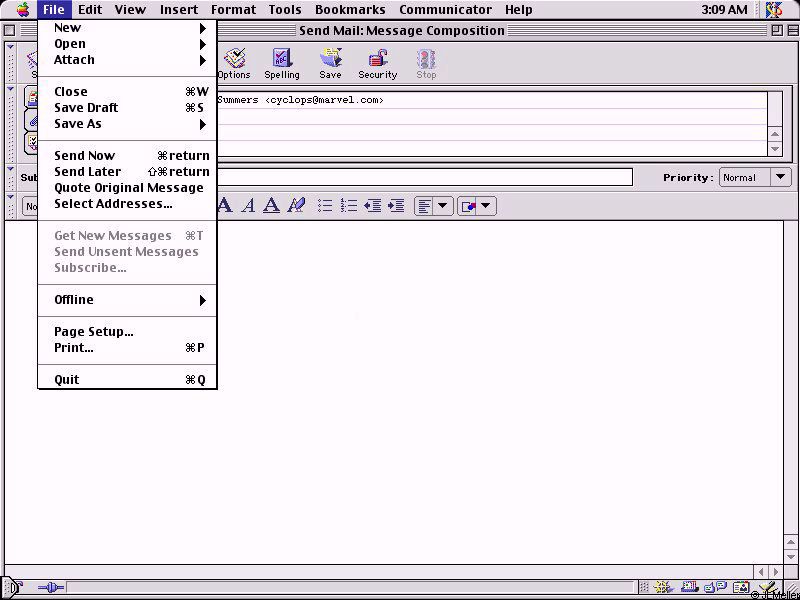The width and height of the screenshot is (800, 600).
Task: Apply bold text formatting
Action: coord(224,206)
